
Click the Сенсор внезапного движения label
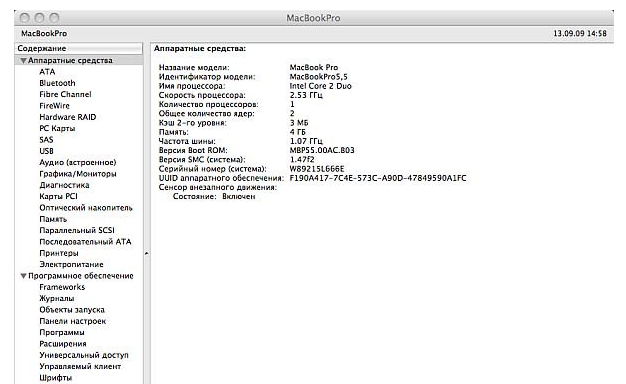coord(218,187)
